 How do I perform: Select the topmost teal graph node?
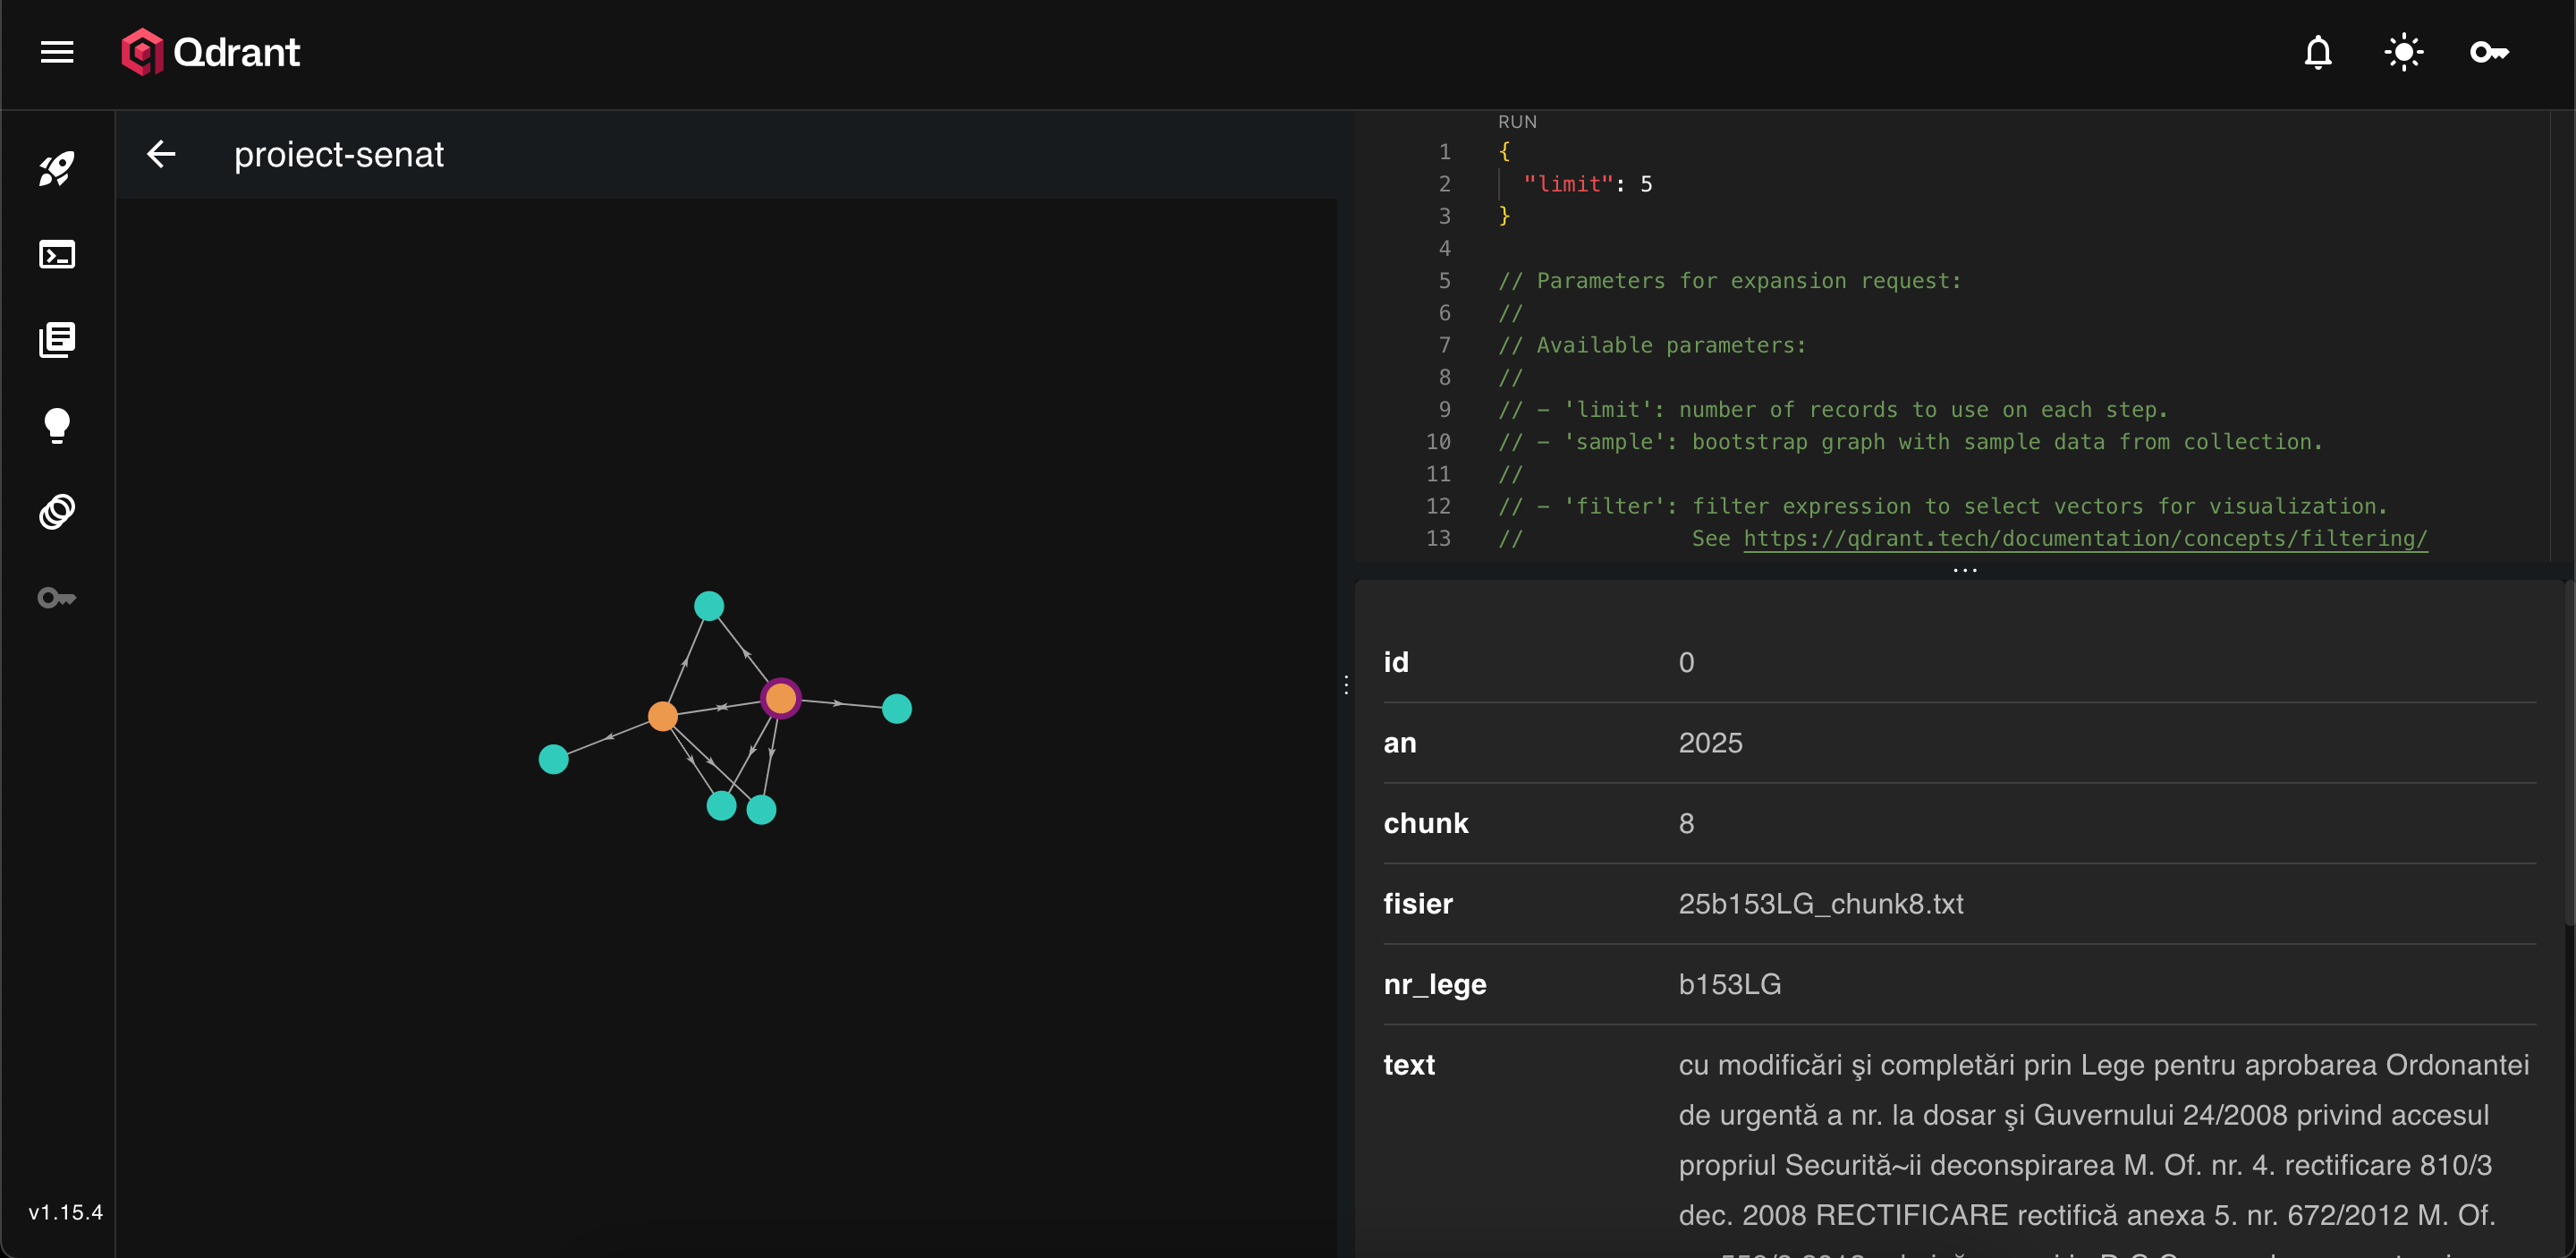click(708, 606)
